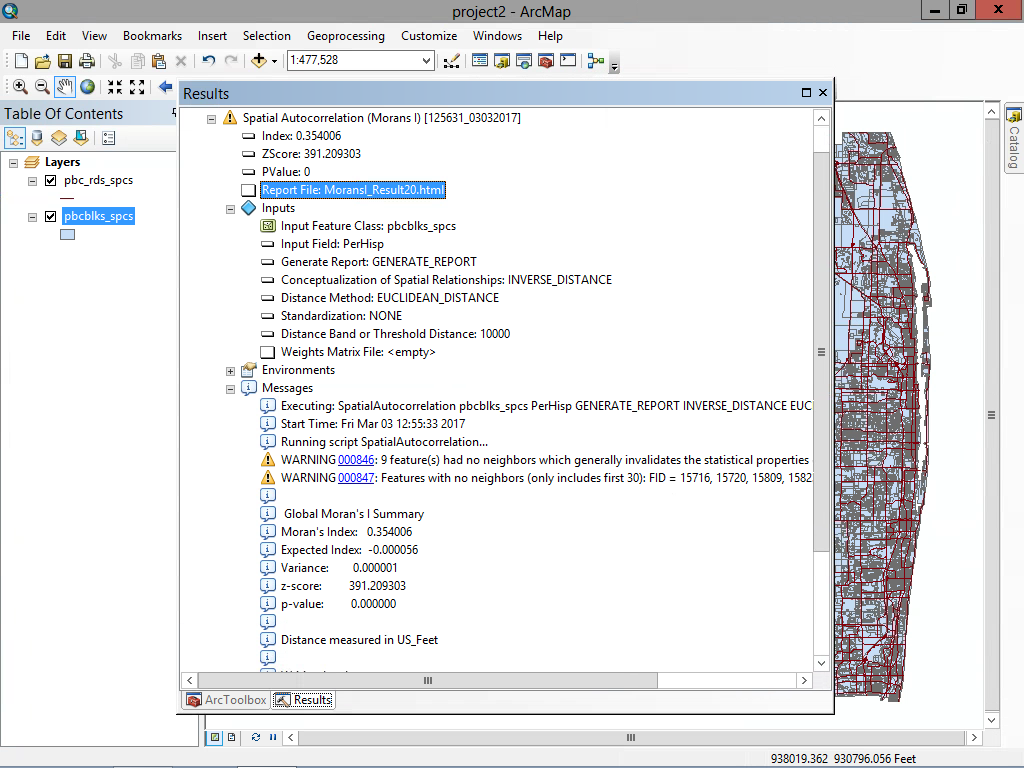Open the Geoprocessing menu
This screenshot has height=768, width=1024.
click(x=345, y=36)
